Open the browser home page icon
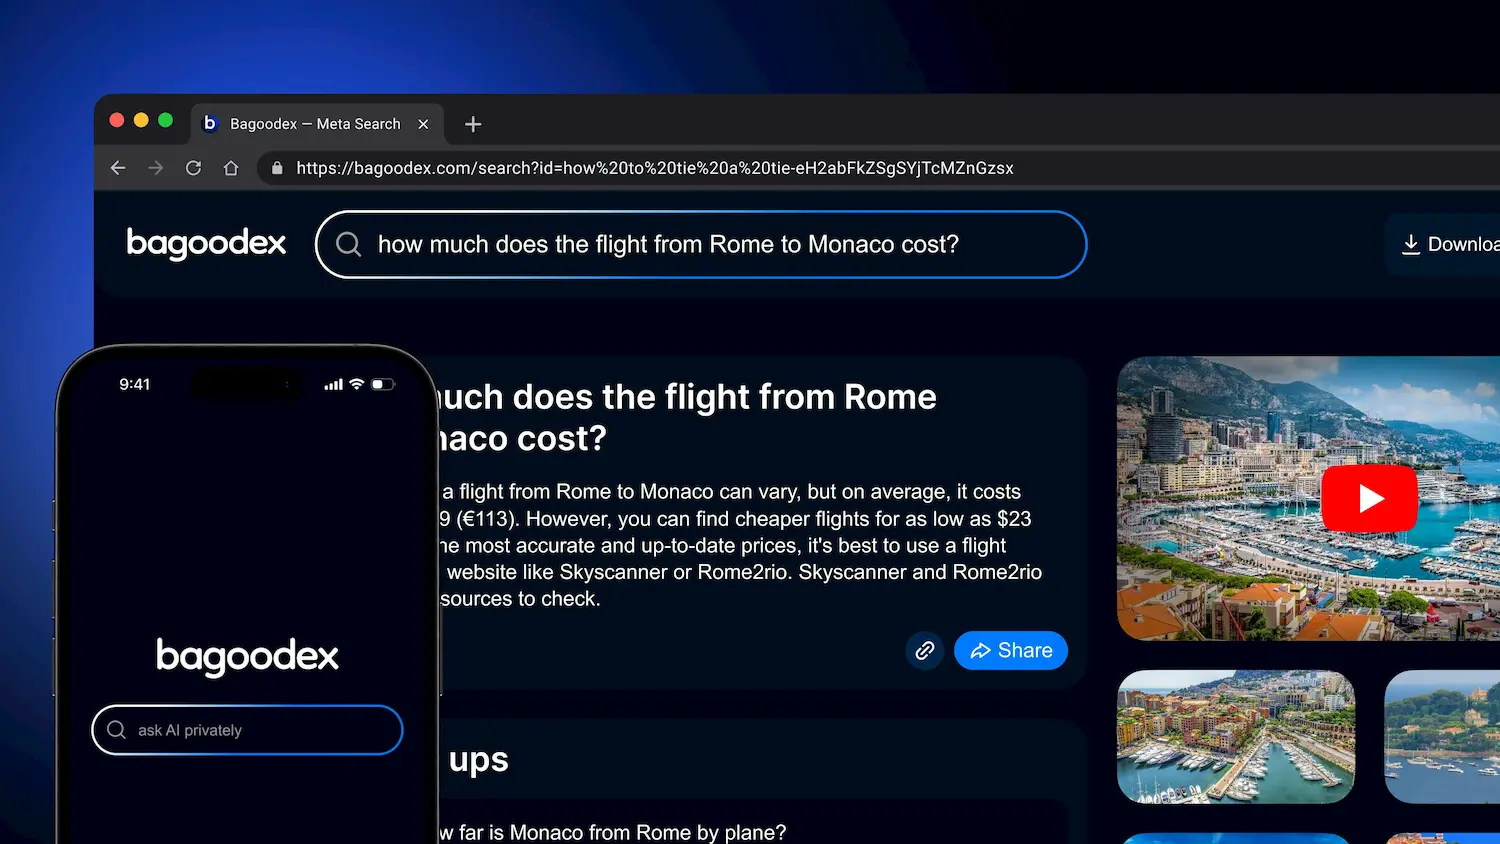Image resolution: width=1500 pixels, height=844 pixels. [x=231, y=168]
